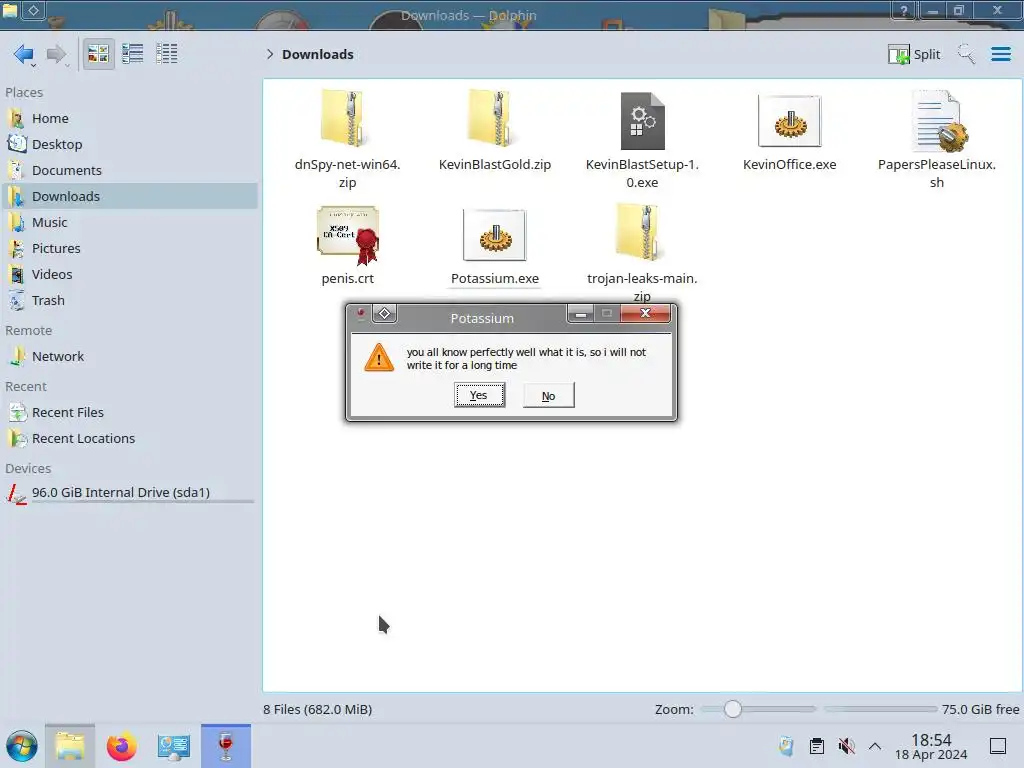This screenshot has height=768, width=1024.
Task: Open Dolphin hamburger menu
Action: pos(1000,54)
